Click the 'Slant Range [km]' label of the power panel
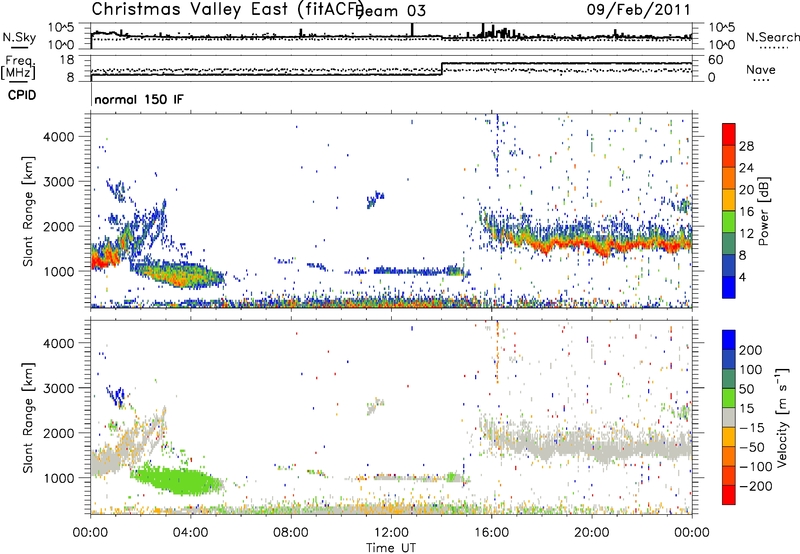This screenshot has height=554, width=800. [x=28, y=211]
